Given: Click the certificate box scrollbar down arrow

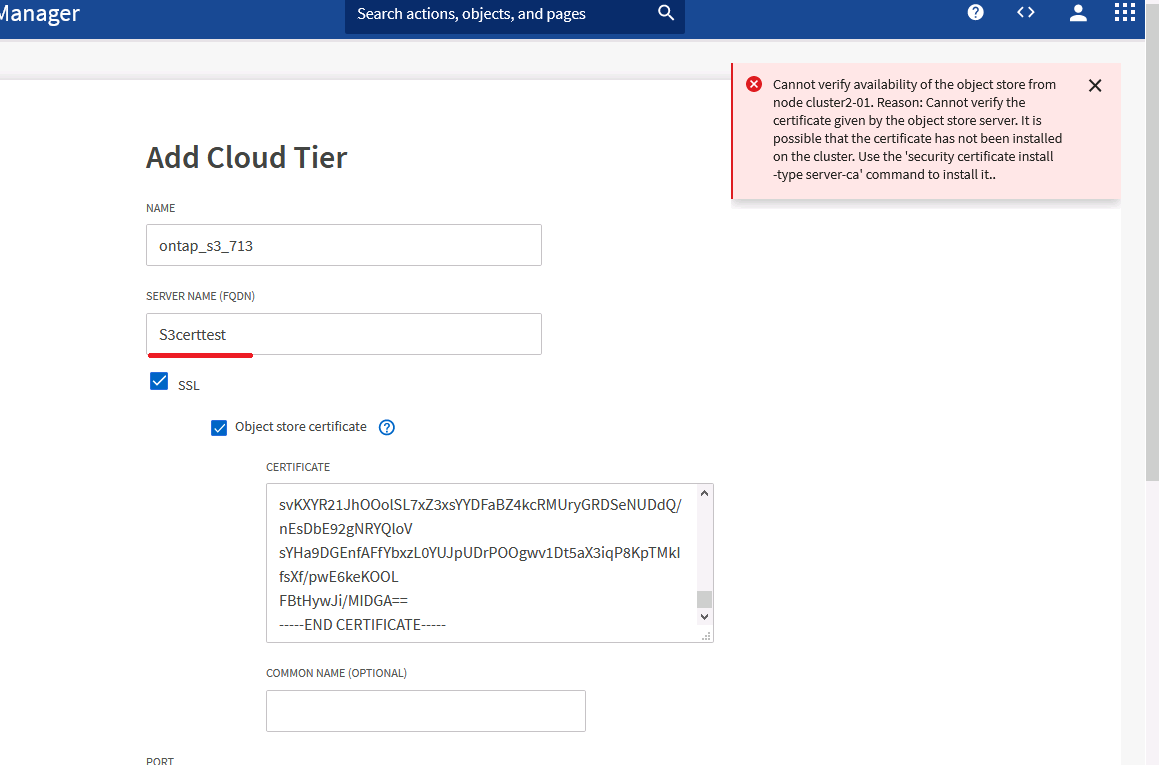Looking at the screenshot, I should (704, 617).
